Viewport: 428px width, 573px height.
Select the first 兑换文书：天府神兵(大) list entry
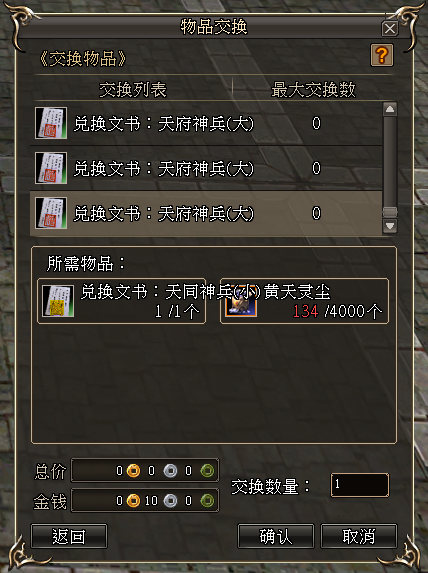tap(206, 123)
